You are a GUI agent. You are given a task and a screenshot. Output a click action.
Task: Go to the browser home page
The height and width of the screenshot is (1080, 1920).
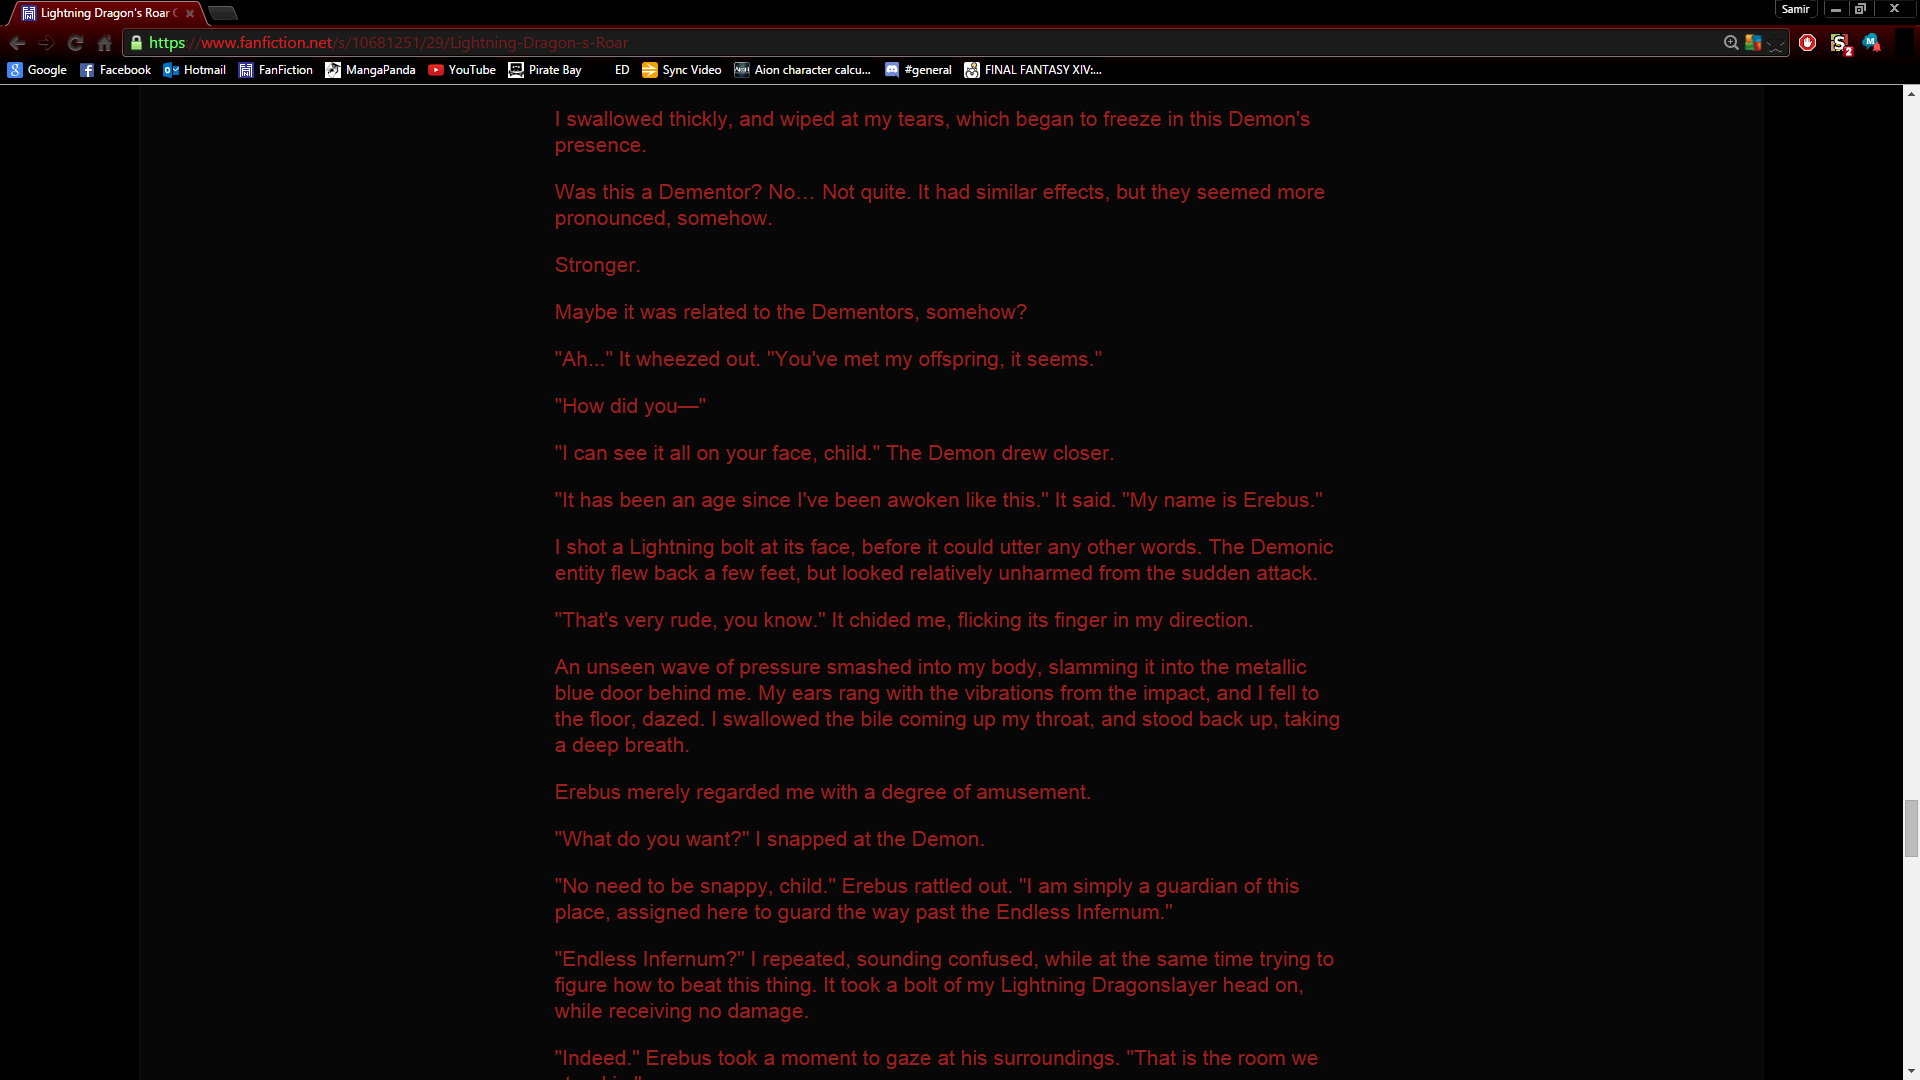(x=104, y=43)
